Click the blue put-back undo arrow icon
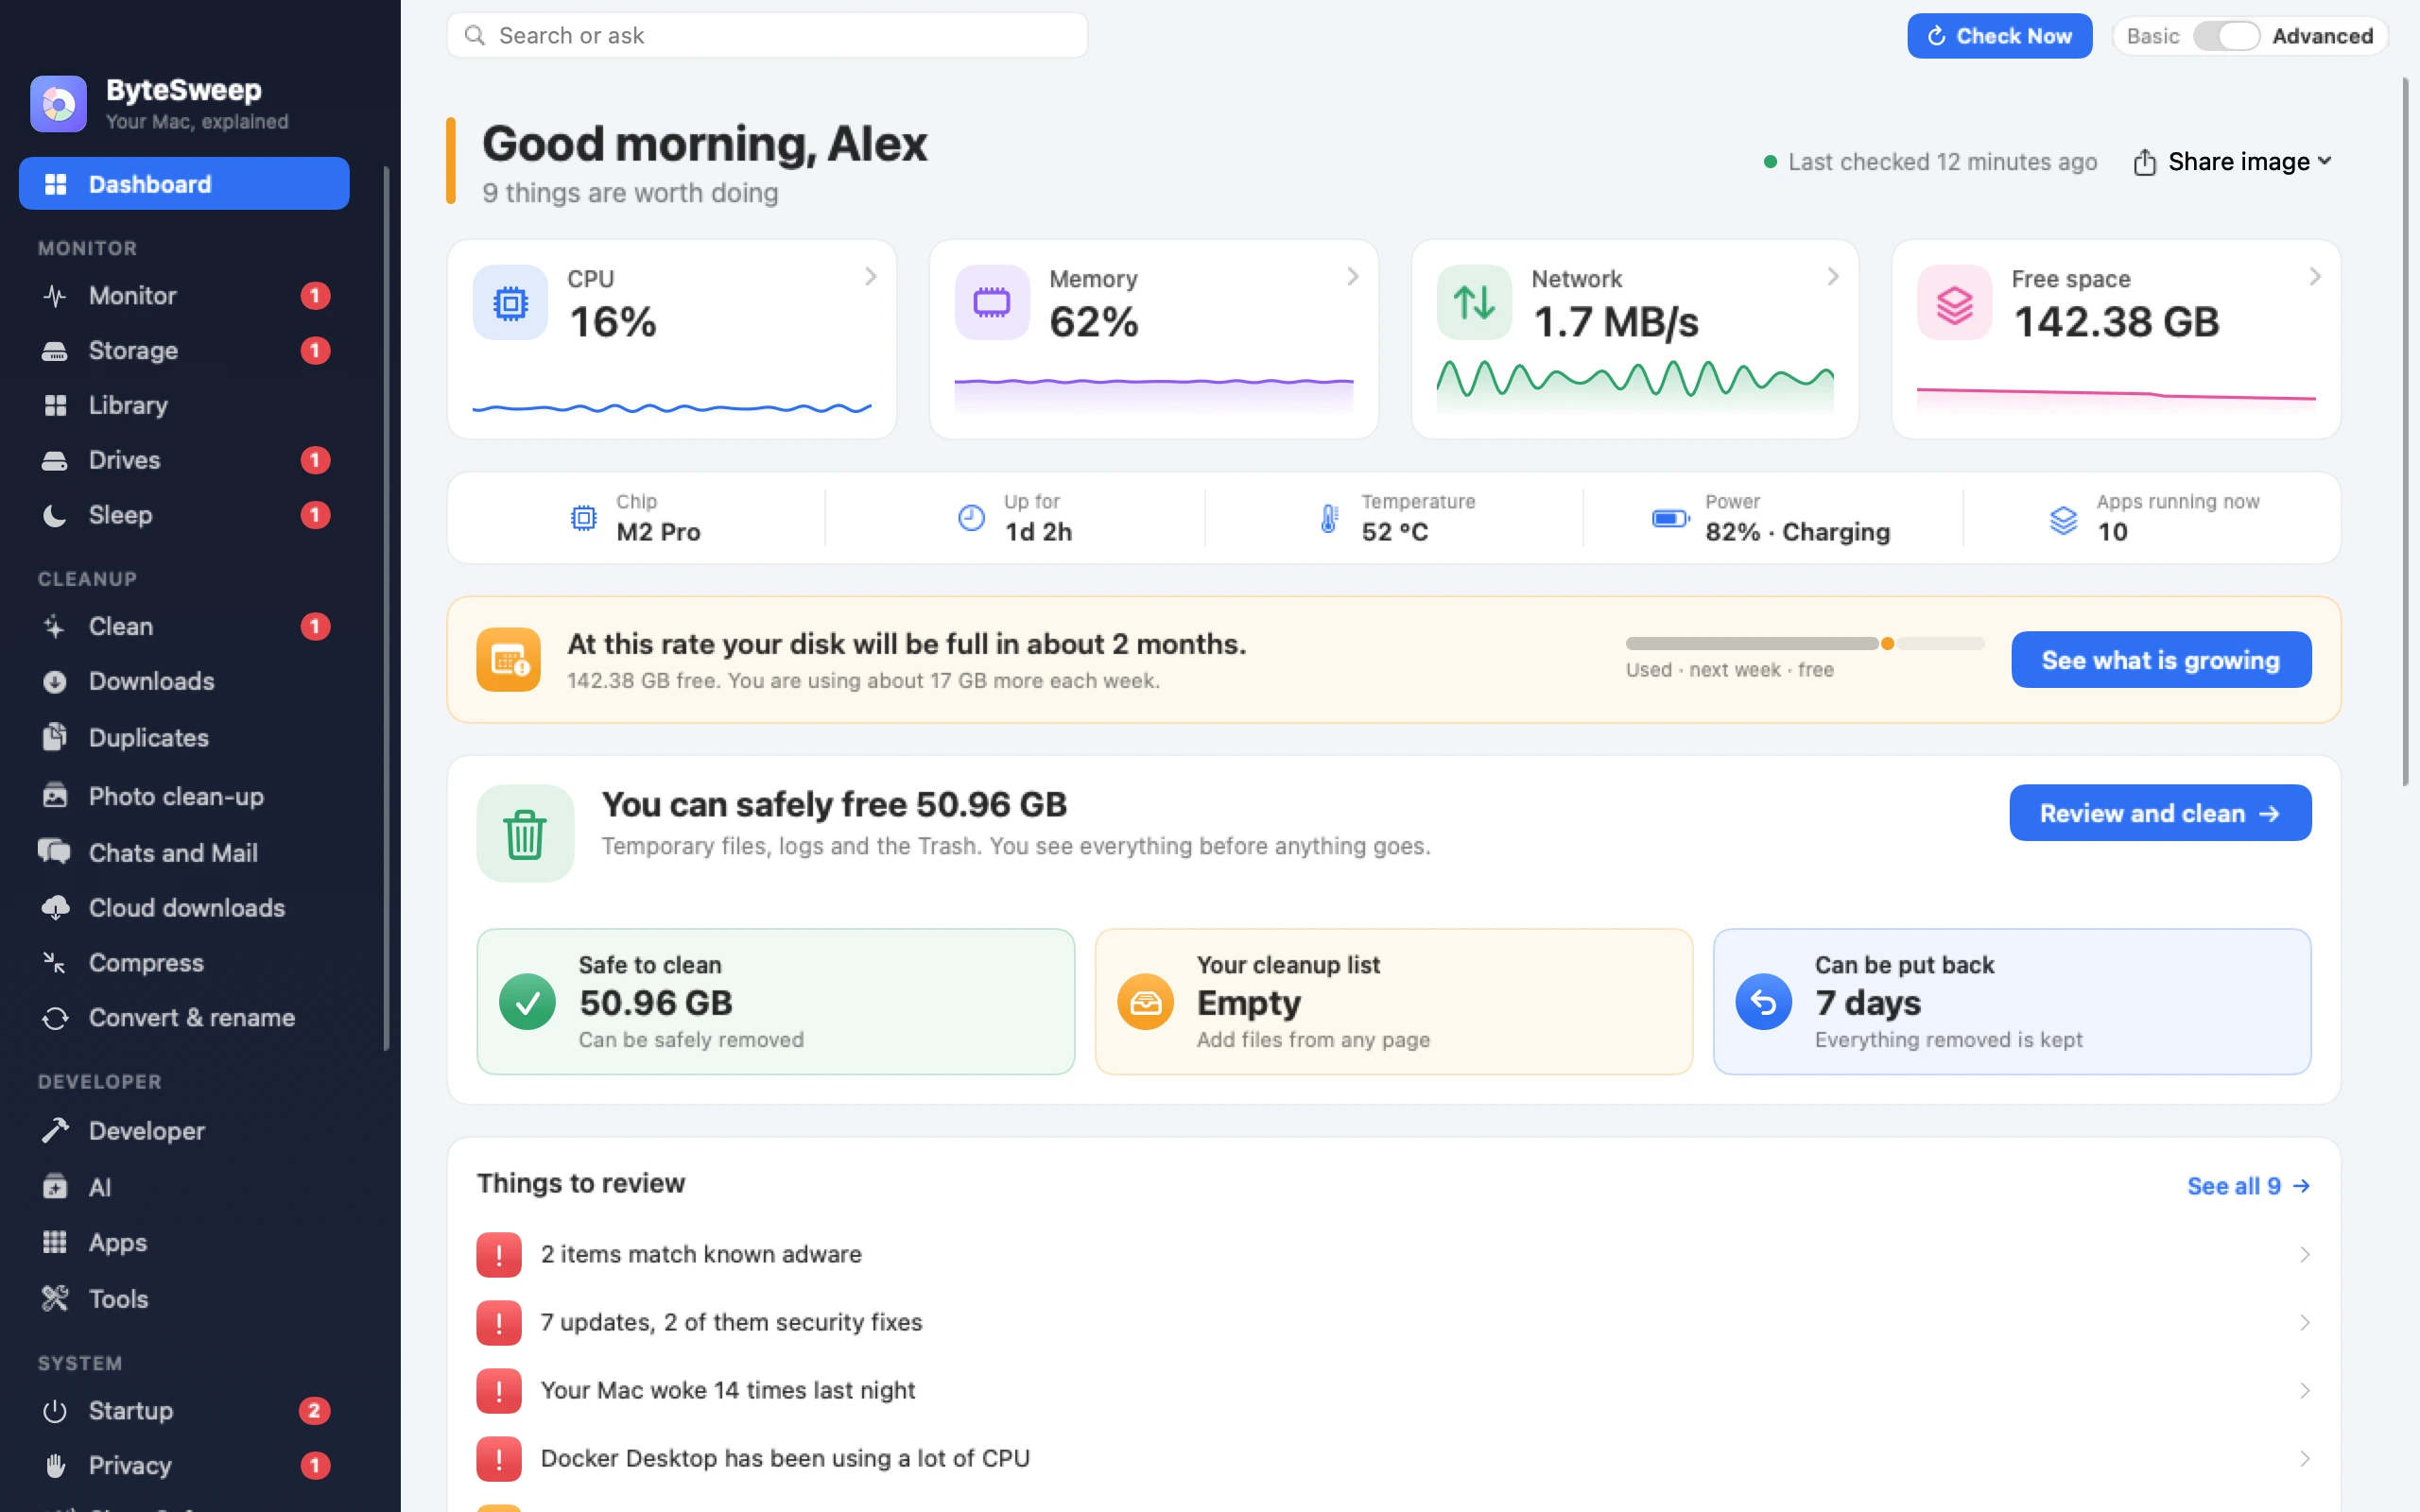This screenshot has height=1512, width=2420. [x=1763, y=1002]
